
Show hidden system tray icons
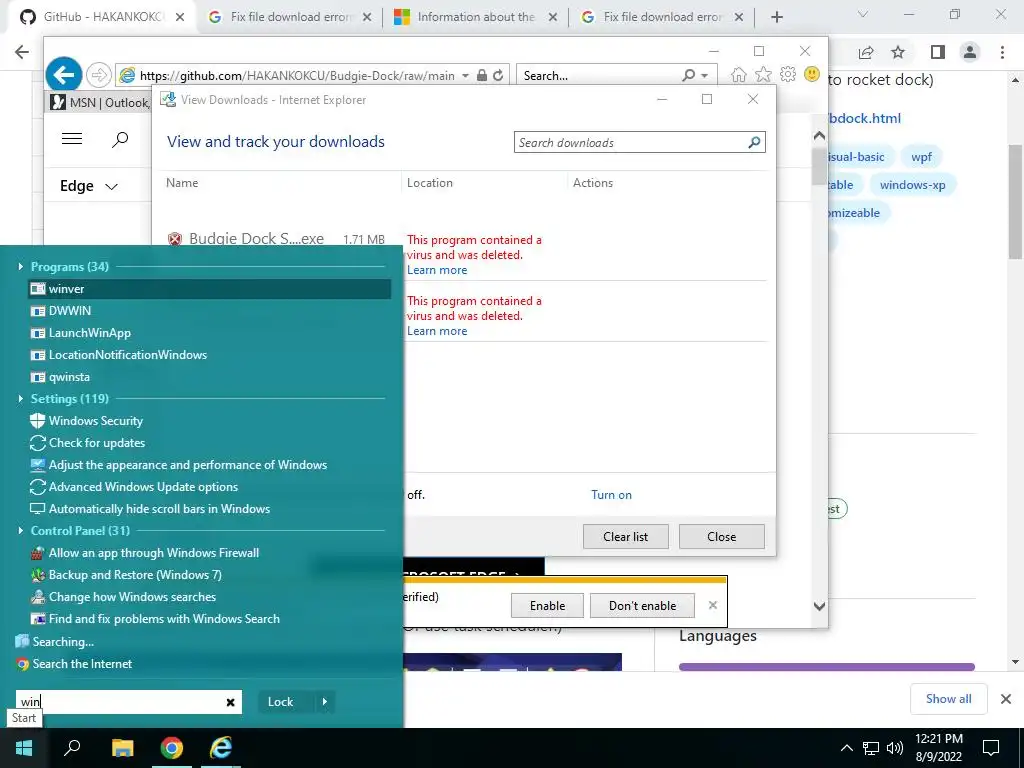(846, 748)
